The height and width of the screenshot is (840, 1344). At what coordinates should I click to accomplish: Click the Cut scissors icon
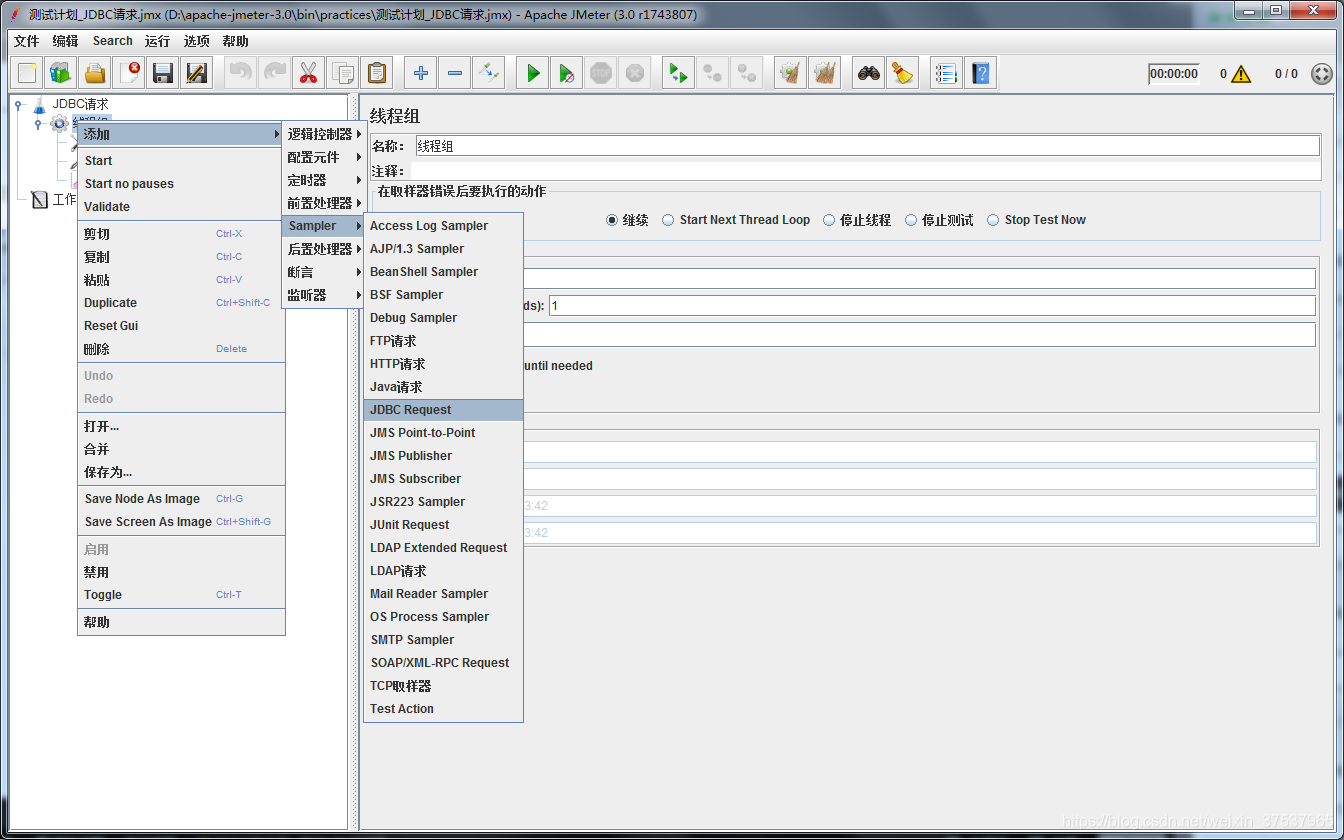309,73
